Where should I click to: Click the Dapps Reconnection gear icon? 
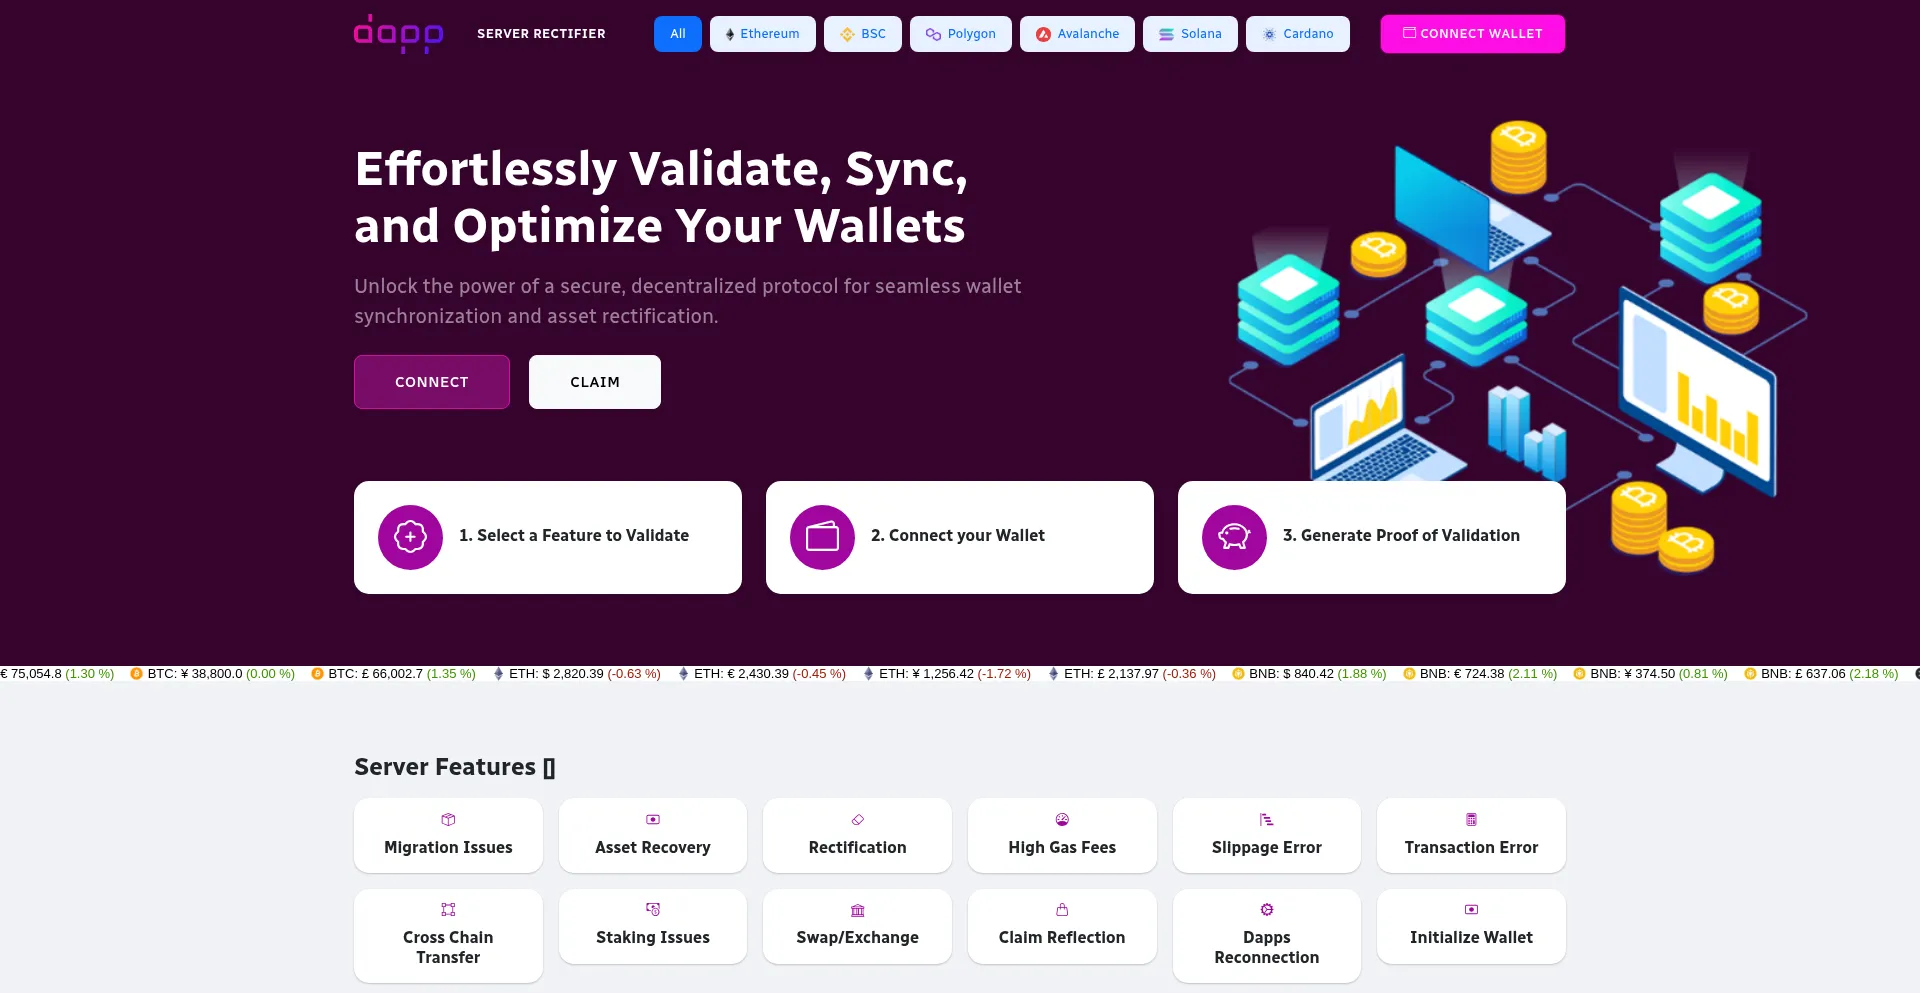[x=1267, y=910]
